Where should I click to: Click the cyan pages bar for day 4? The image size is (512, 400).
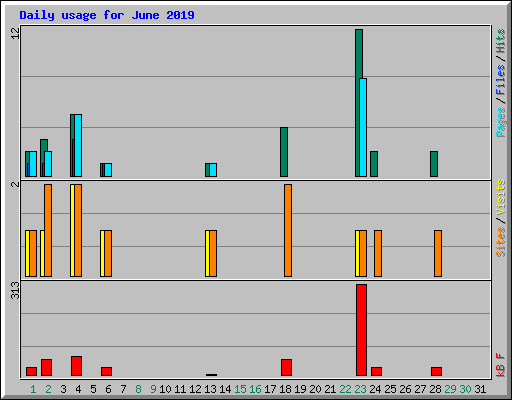(x=78, y=145)
